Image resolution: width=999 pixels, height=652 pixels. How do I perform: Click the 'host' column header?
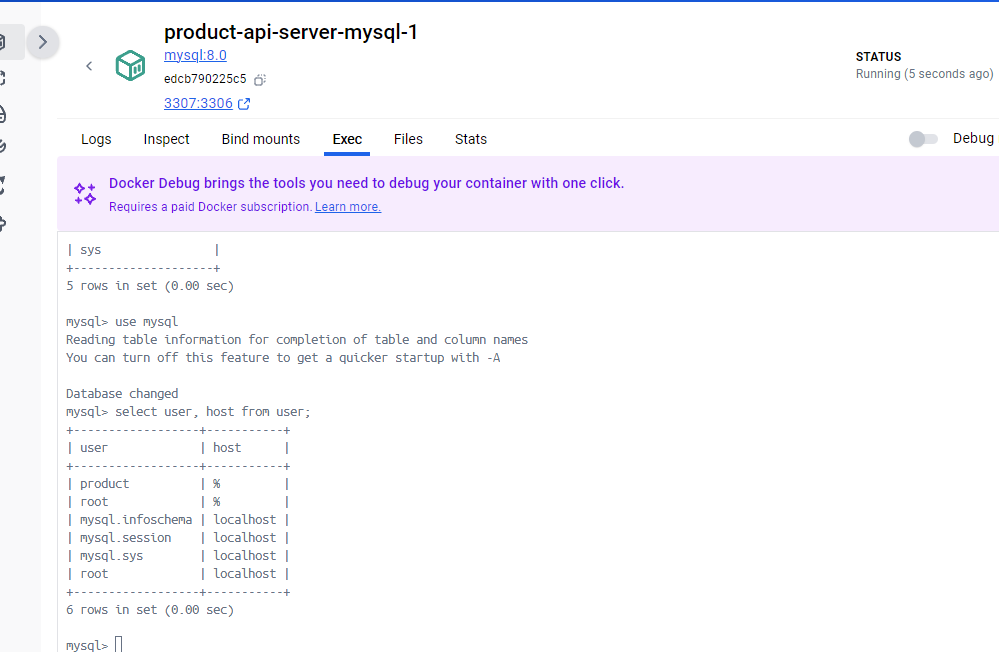pyautogui.click(x=227, y=448)
